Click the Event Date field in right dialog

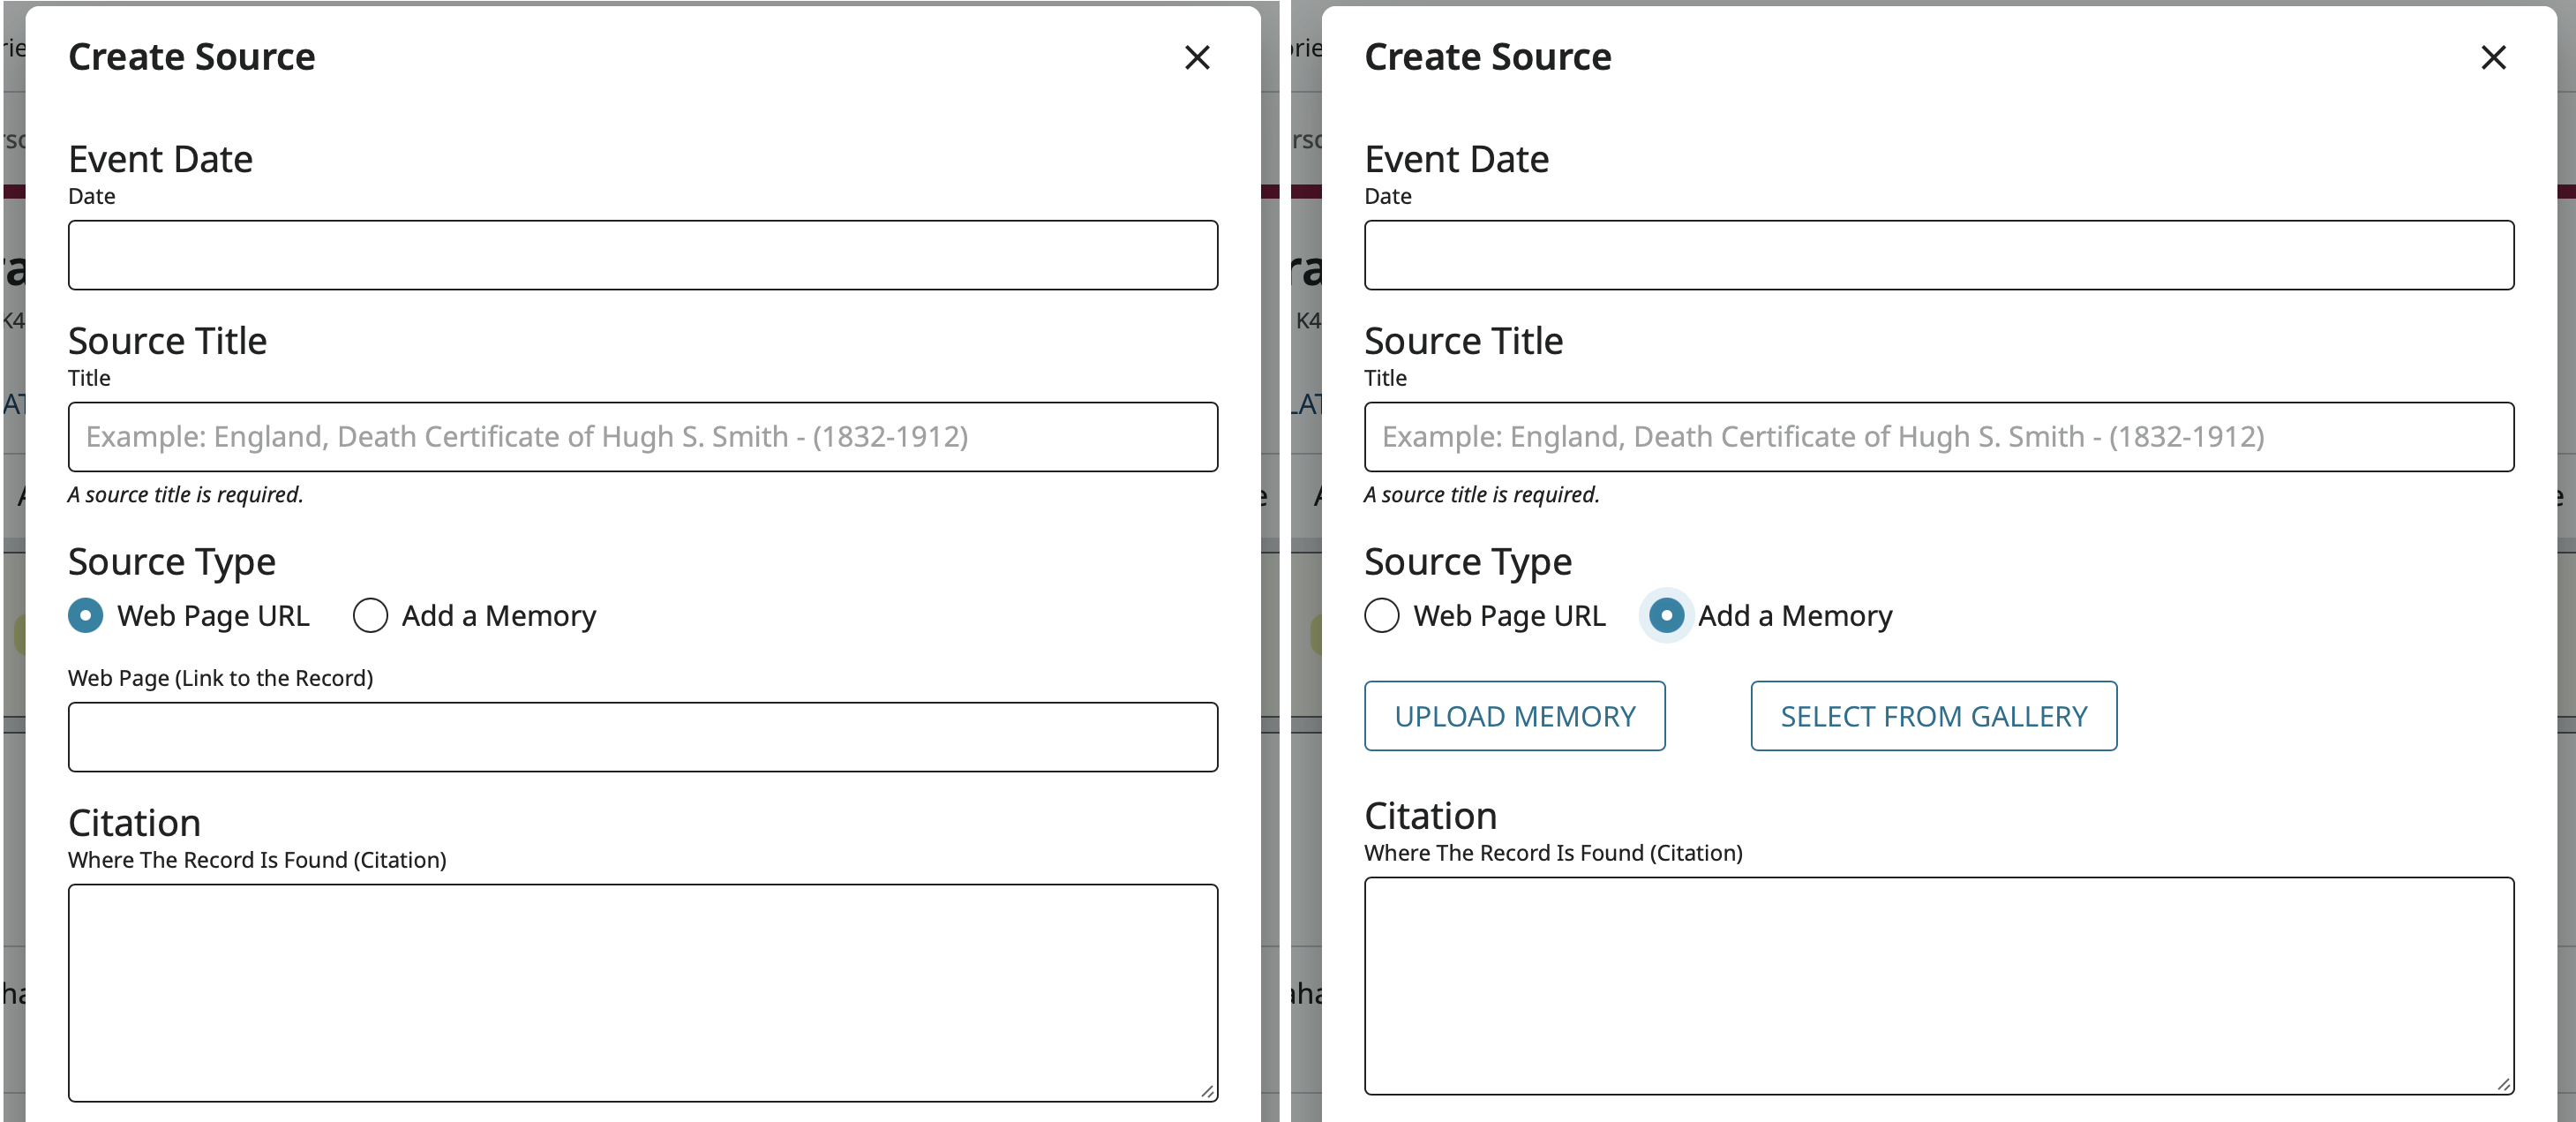click(1938, 255)
